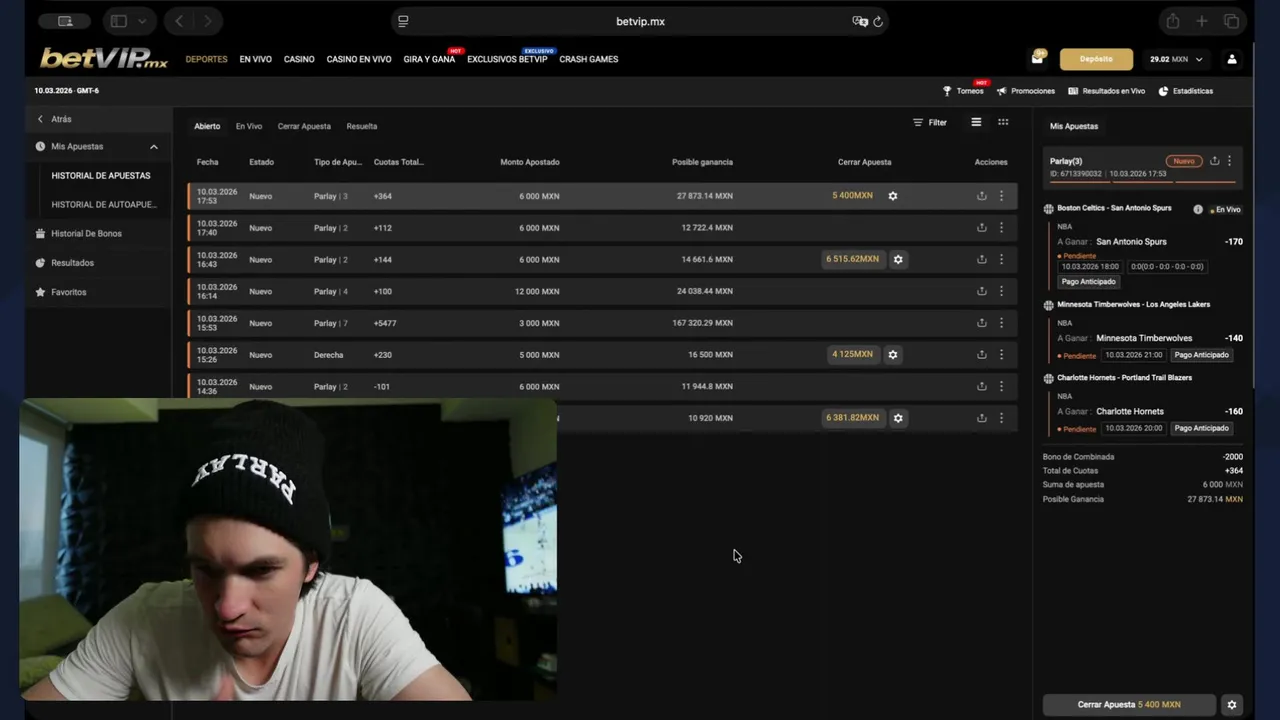Open settings gear for the 4 125MXN cashout
This screenshot has width=1280, height=720.
893,354
